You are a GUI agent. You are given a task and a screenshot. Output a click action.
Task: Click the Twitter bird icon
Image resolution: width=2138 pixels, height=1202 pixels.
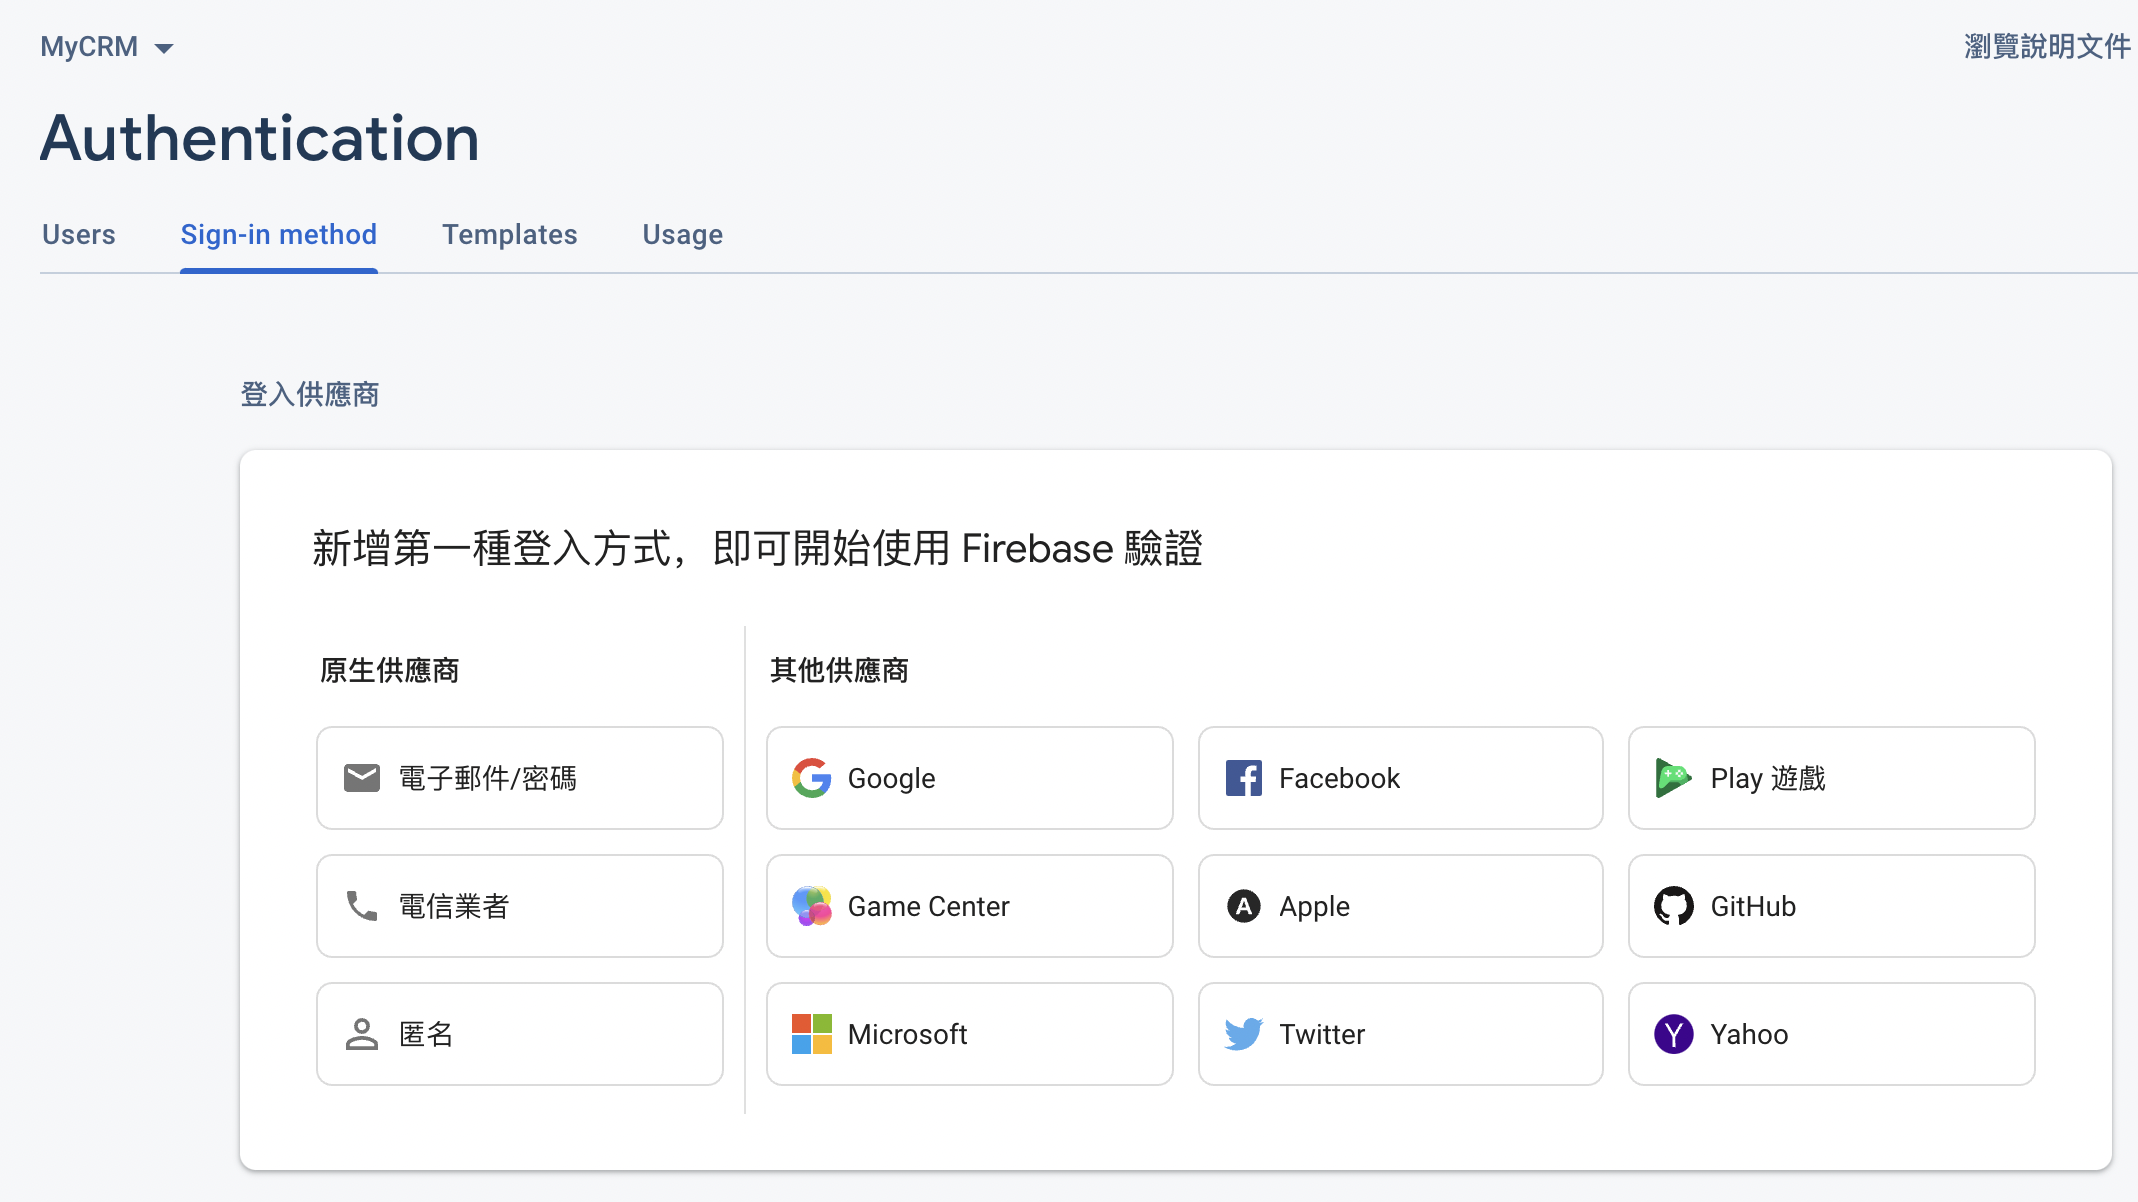1243,1034
